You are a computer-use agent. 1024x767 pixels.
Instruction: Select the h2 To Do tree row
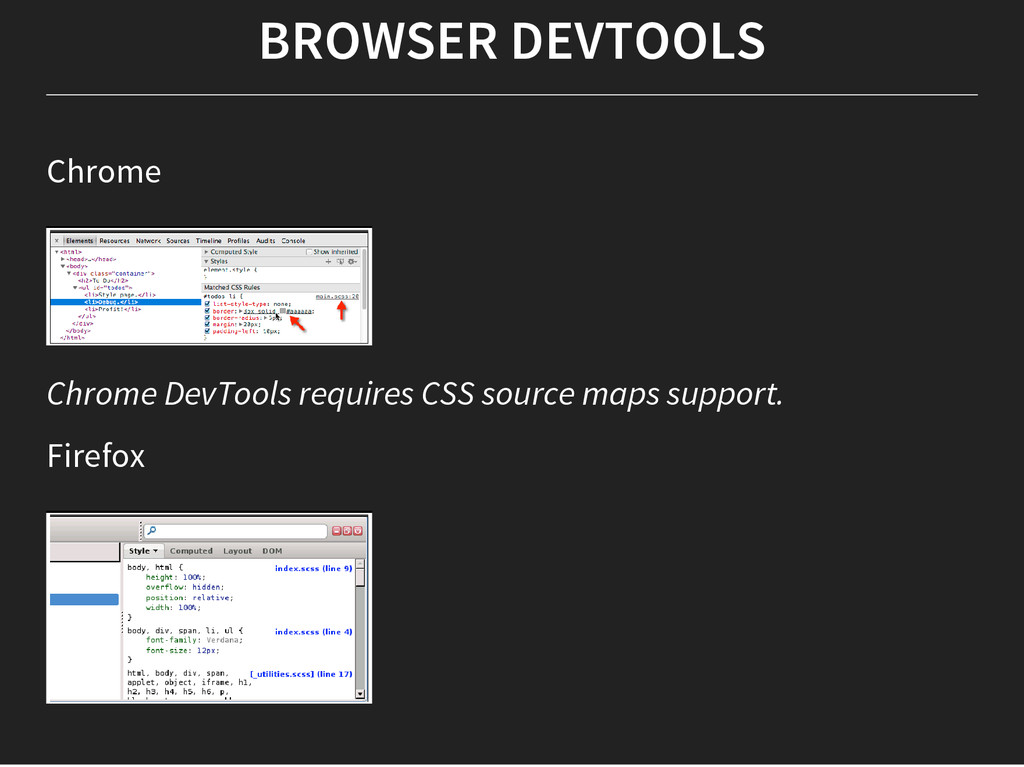(103, 280)
